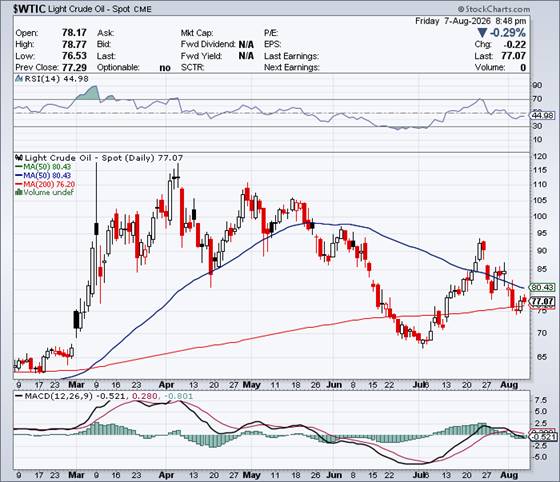The image size is (560, 482).
Task: Click the 7.5 label on MACD axis
Action: click(x=541, y=400)
